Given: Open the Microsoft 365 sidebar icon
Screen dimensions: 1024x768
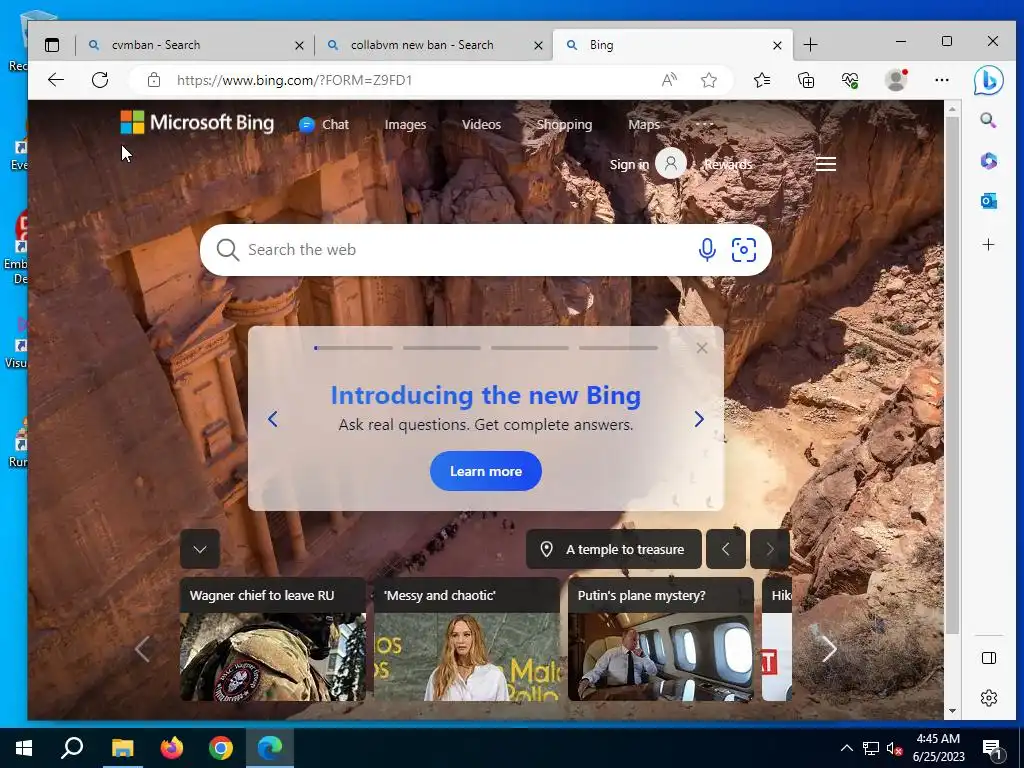Looking at the screenshot, I should click(x=988, y=161).
